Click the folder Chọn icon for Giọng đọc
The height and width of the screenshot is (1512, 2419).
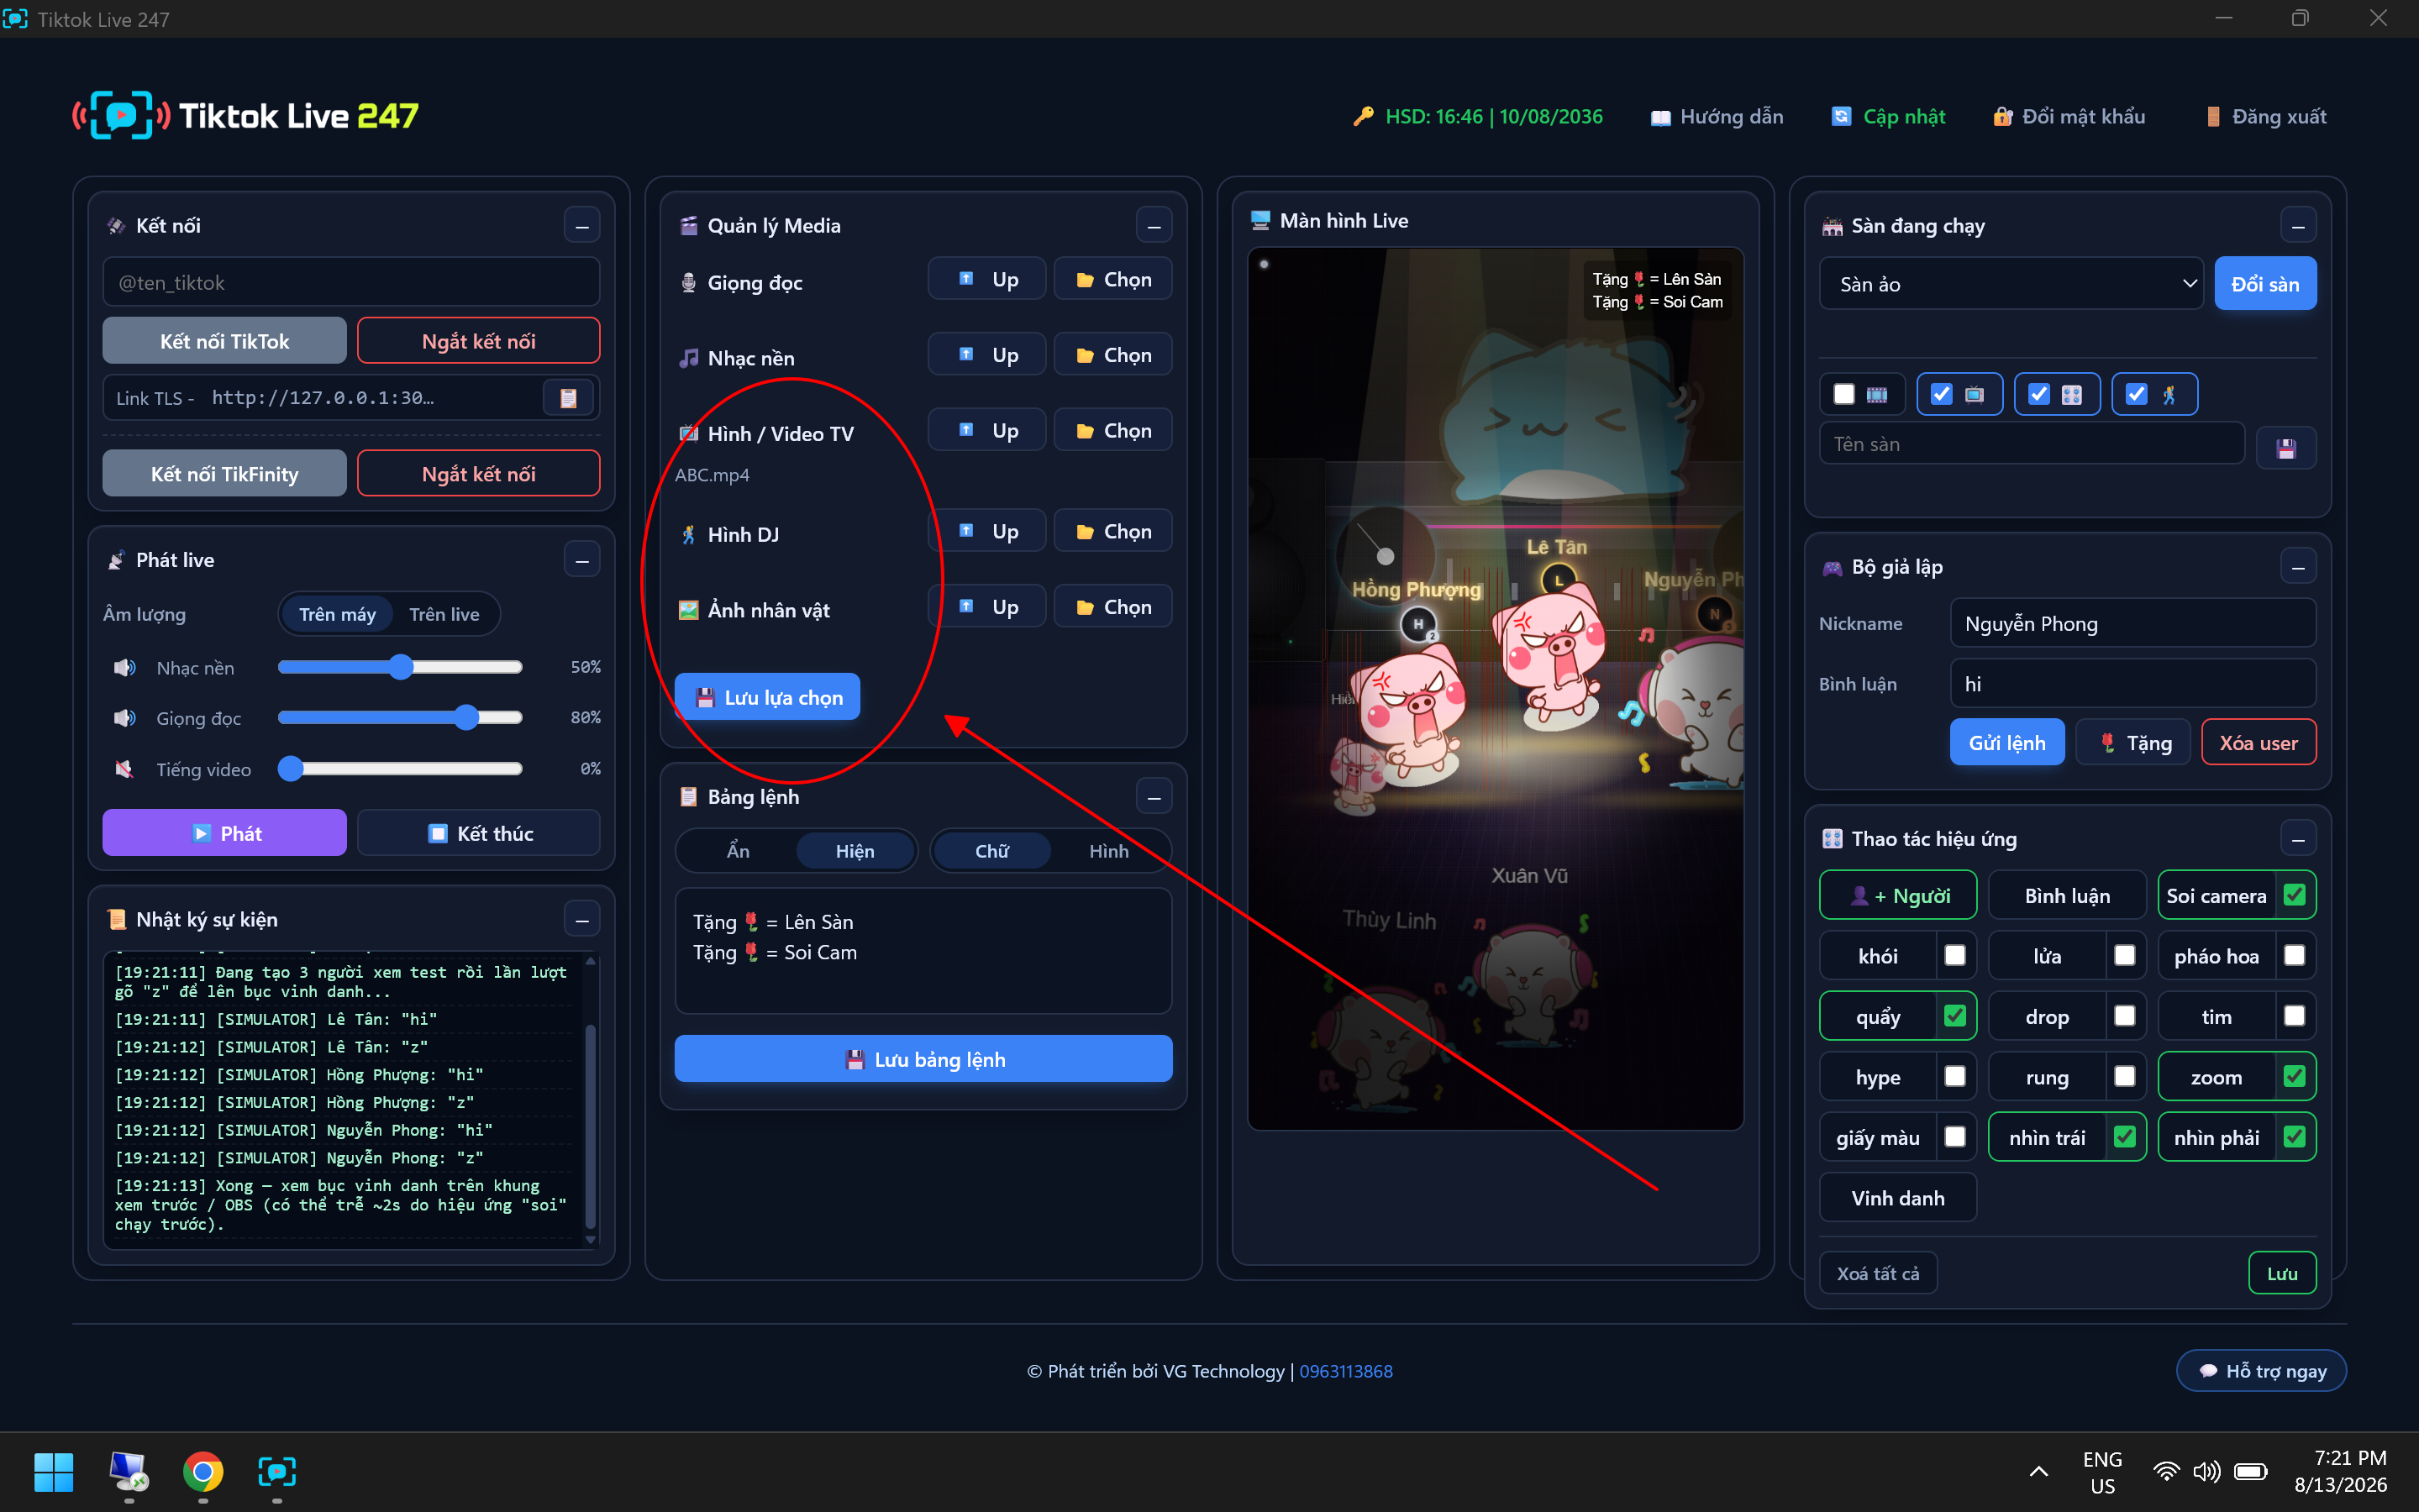click(1084, 280)
